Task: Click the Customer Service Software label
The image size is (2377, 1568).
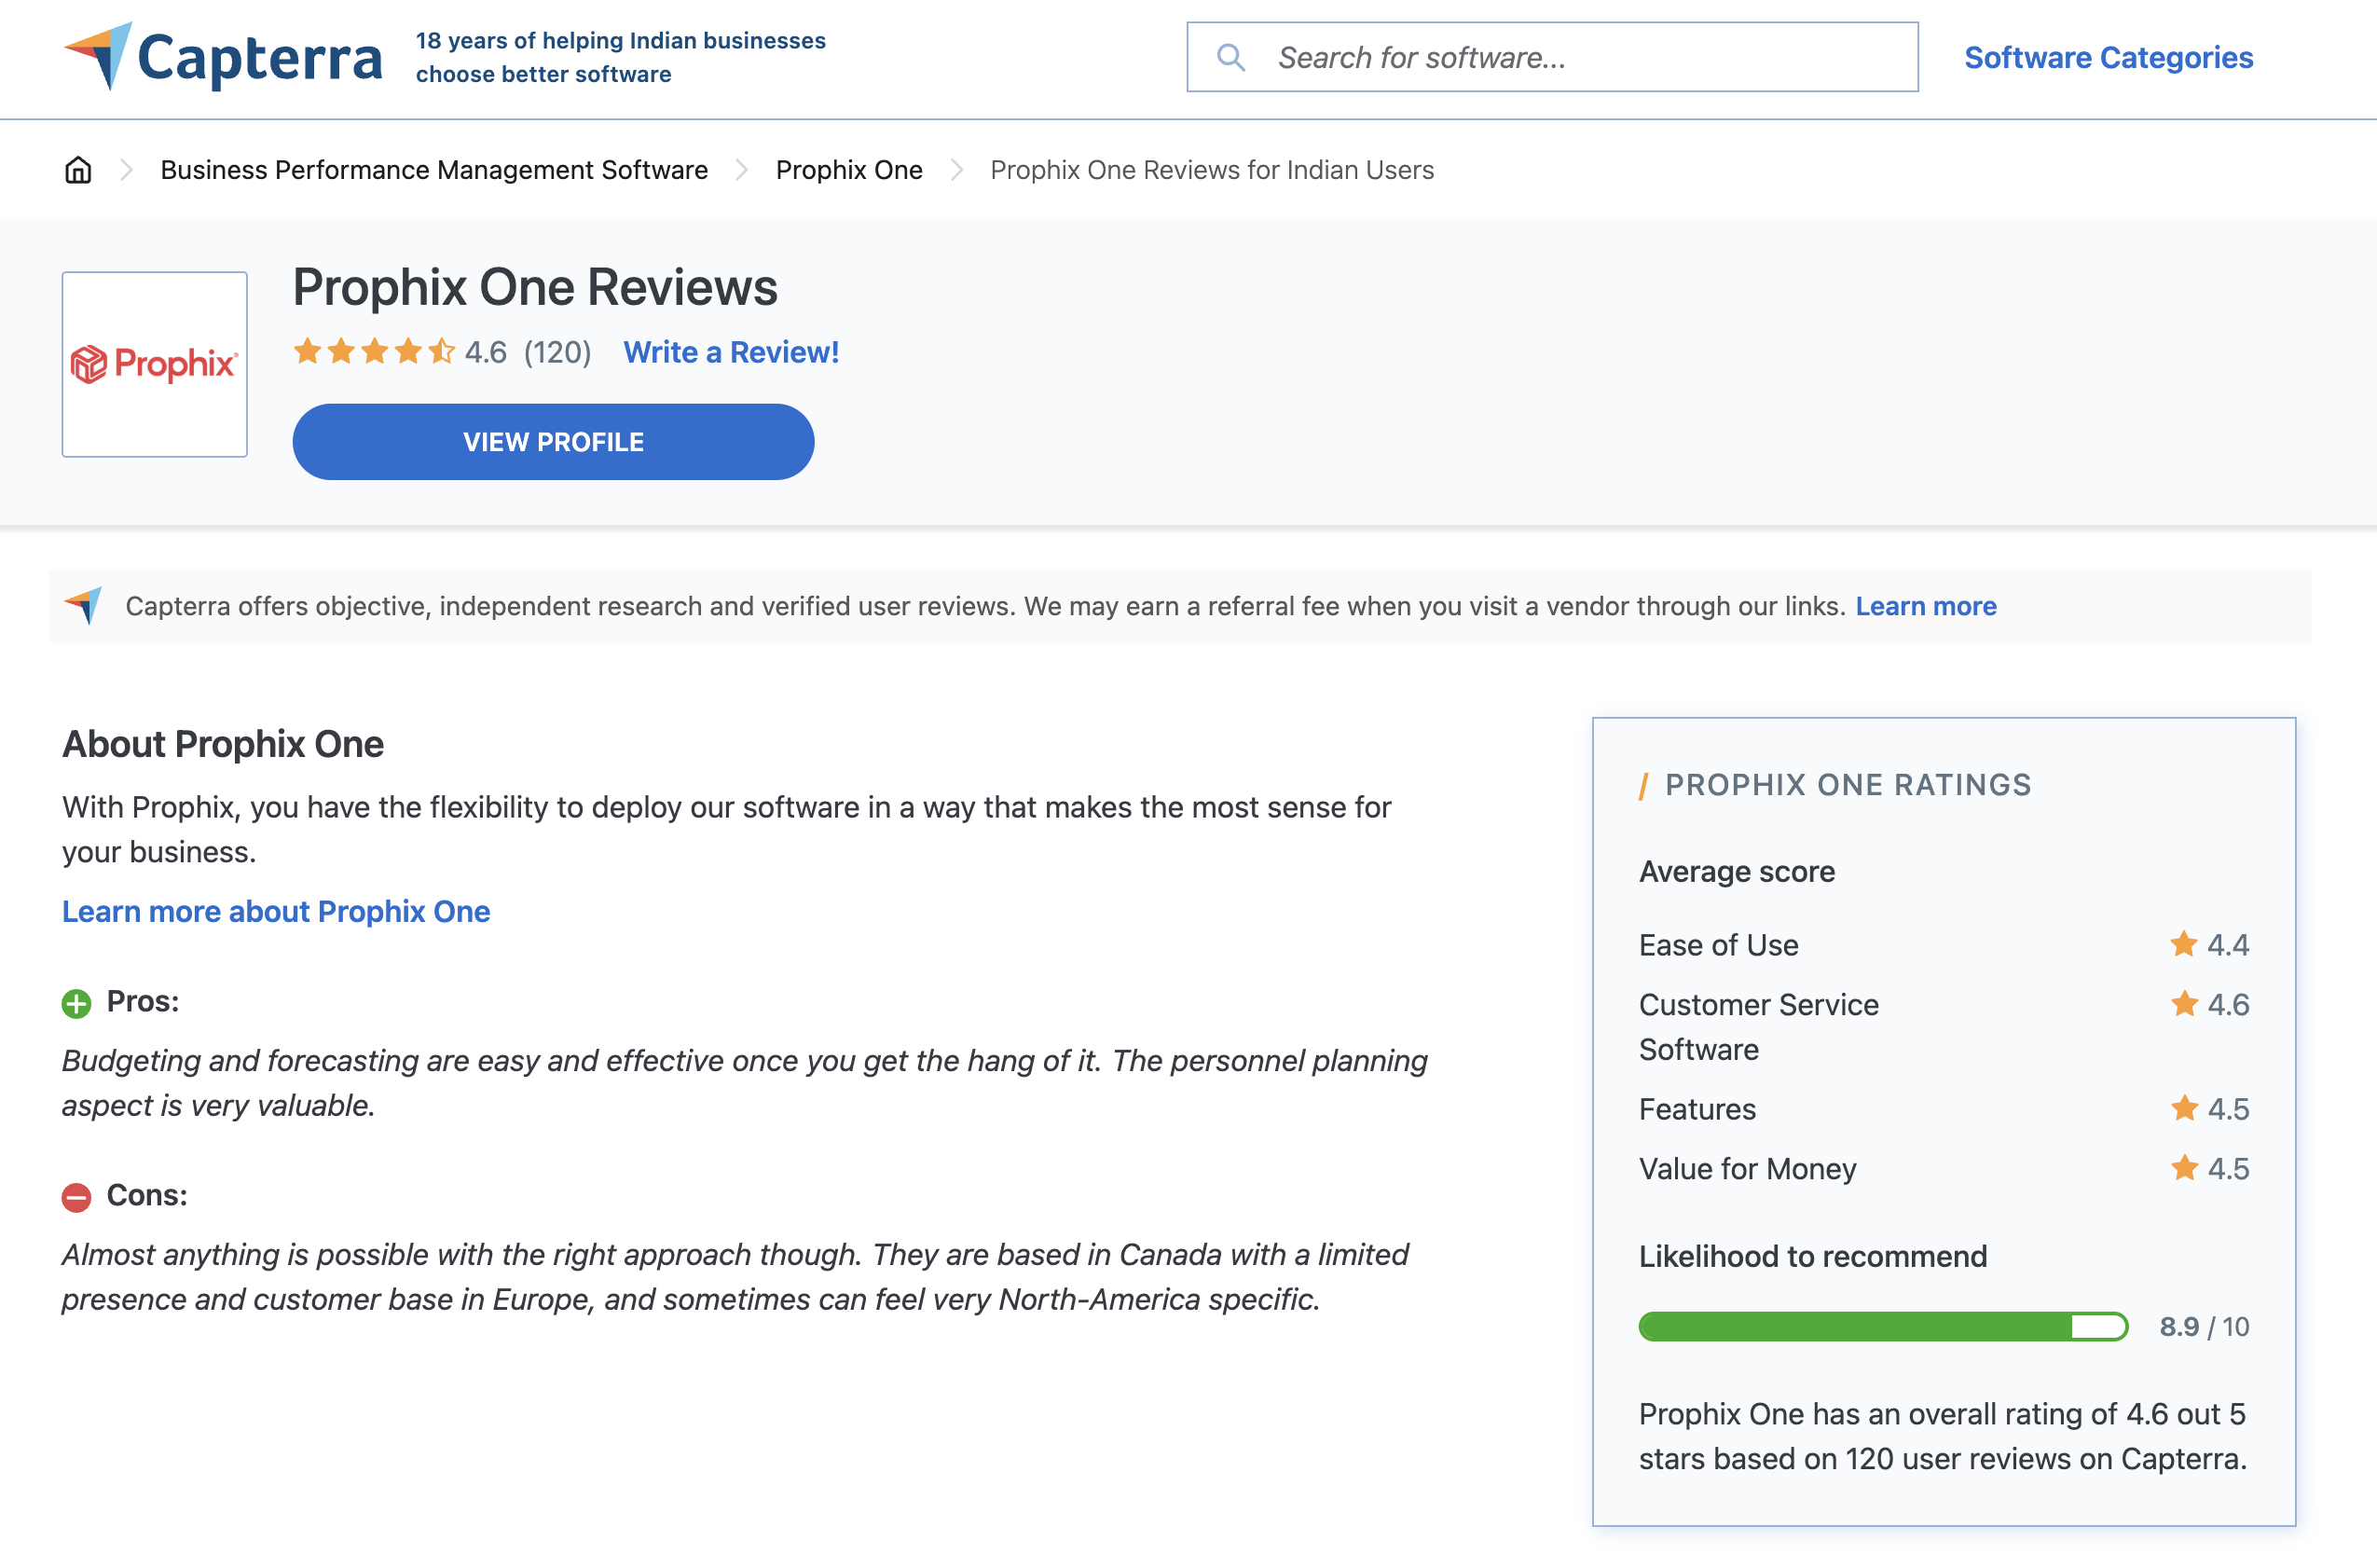Action: click(x=1759, y=1027)
